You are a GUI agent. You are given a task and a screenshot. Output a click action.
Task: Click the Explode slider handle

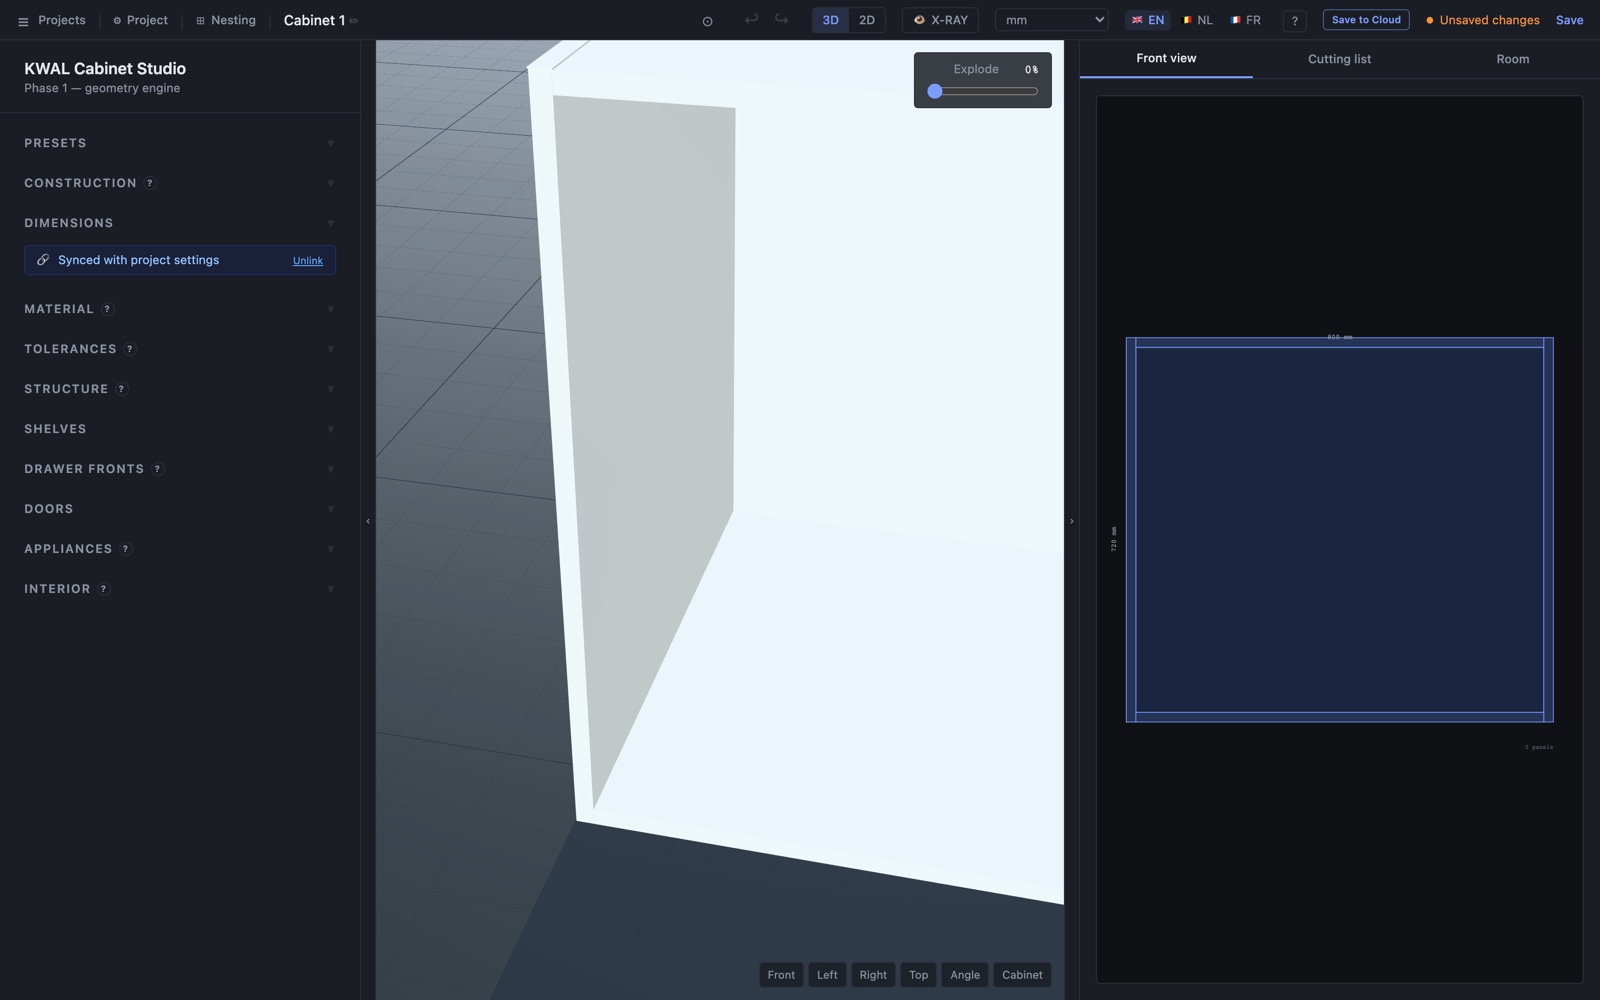(935, 91)
